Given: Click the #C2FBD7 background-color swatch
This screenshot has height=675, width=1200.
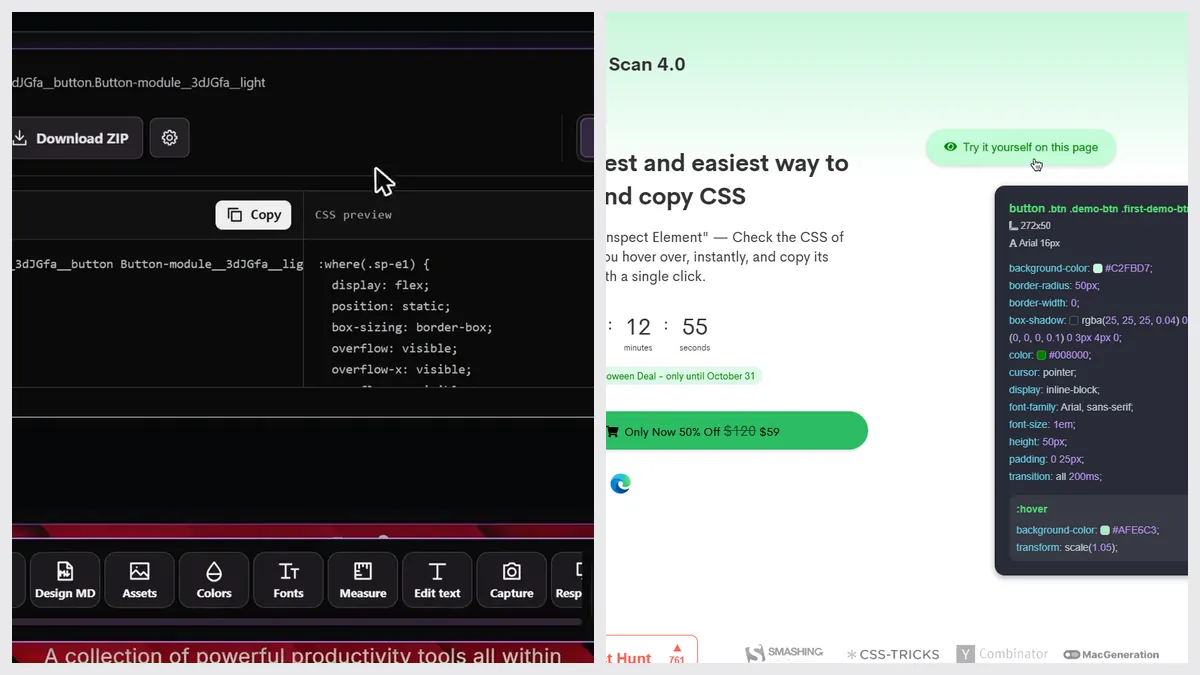Looking at the screenshot, I should click(1098, 268).
